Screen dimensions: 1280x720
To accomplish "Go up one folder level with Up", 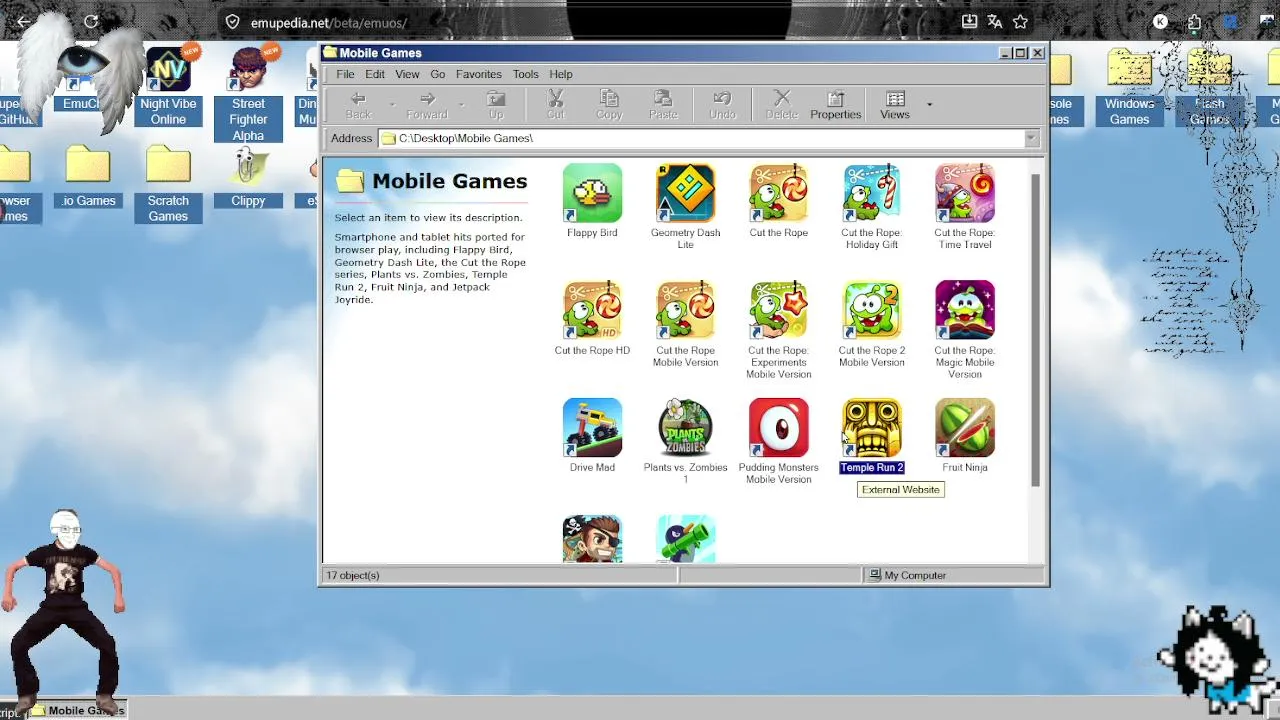I will [496, 105].
